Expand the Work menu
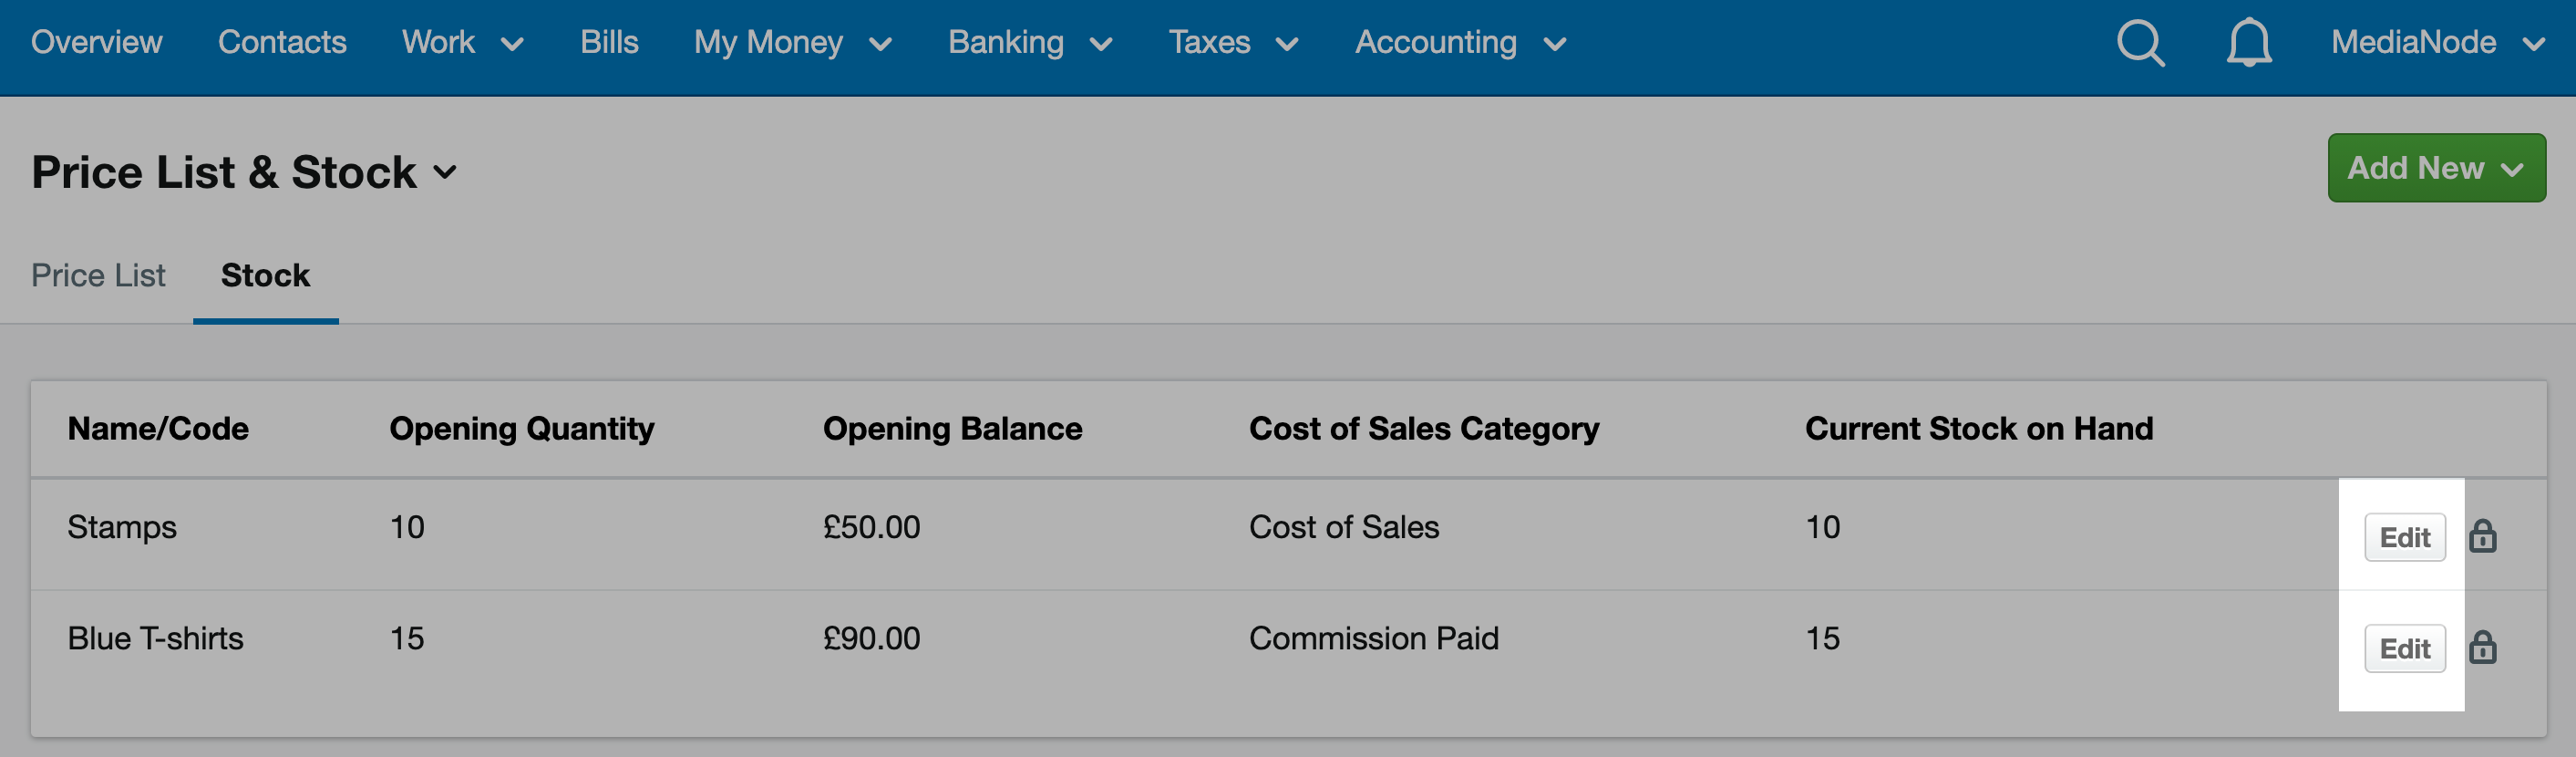 [x=463, y=42]
